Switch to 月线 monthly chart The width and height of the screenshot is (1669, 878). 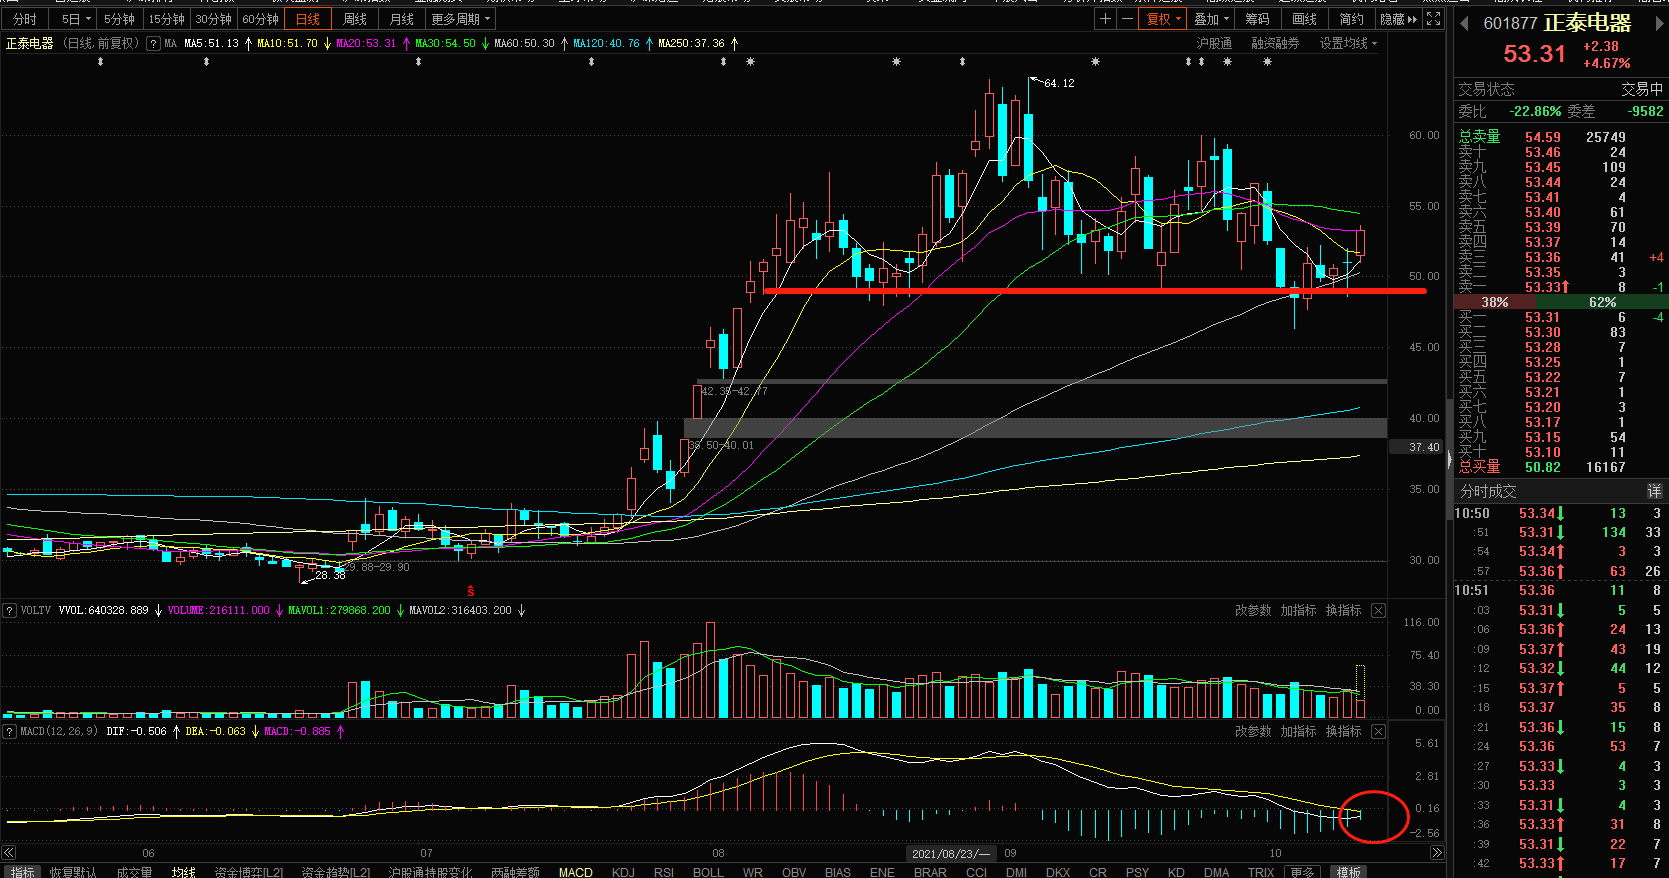click(402, 19)
